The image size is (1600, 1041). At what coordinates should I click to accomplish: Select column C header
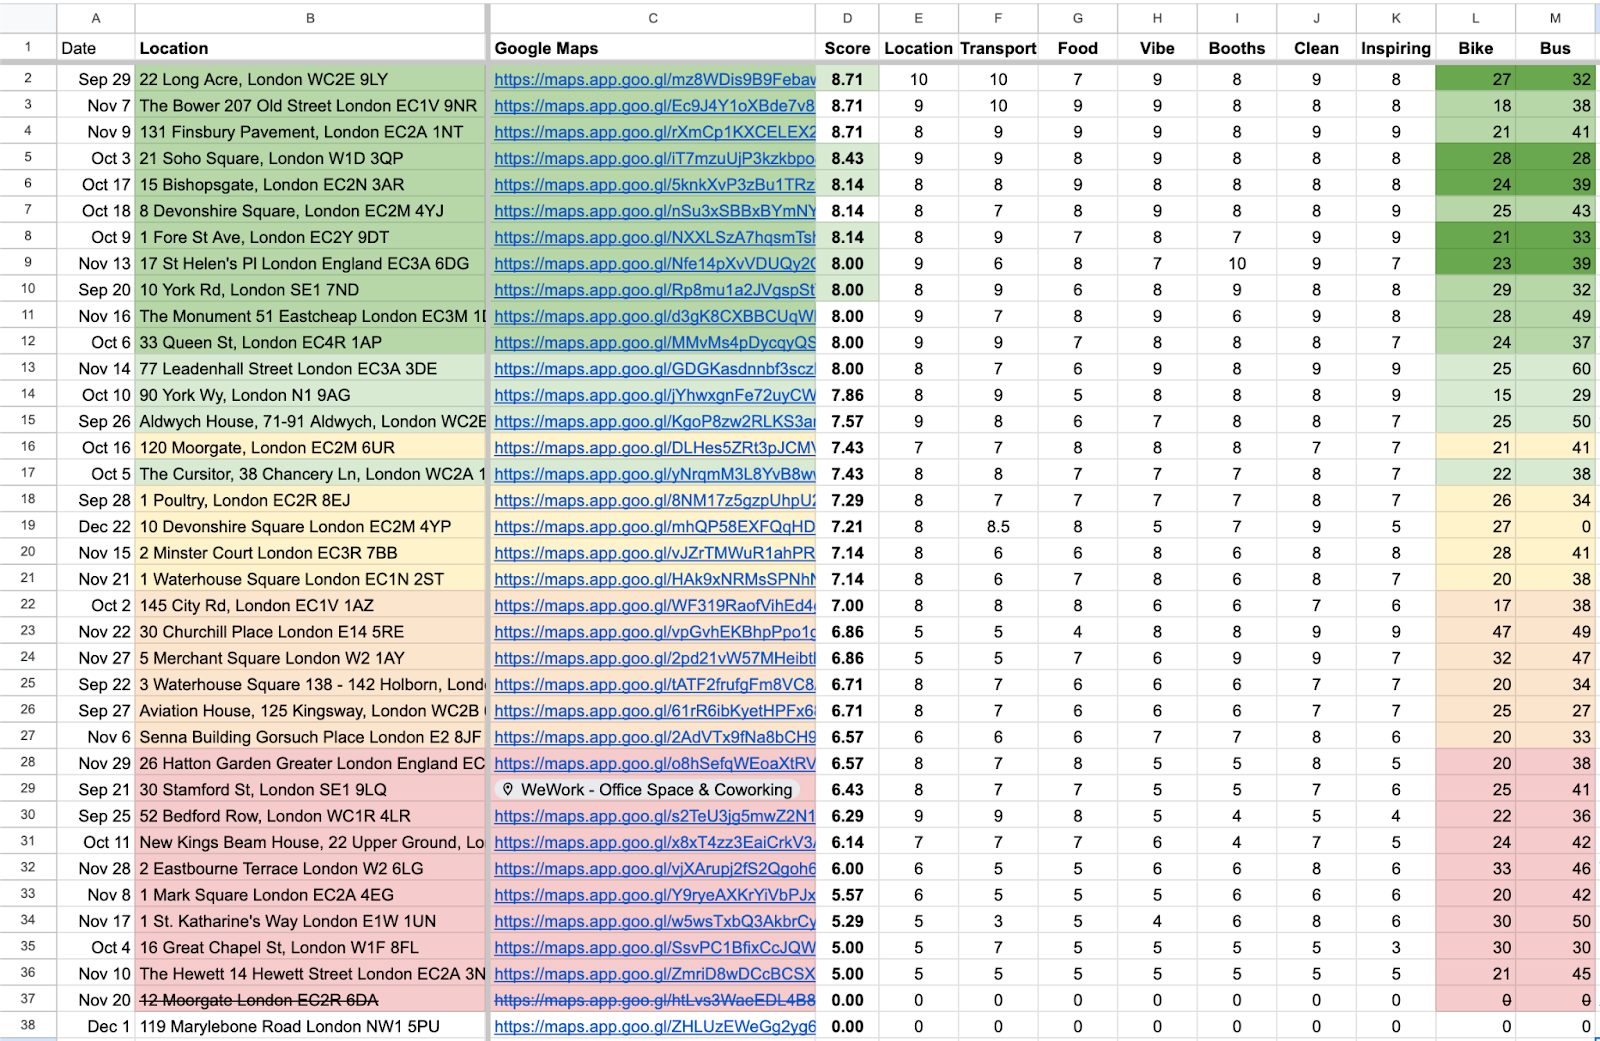(x=653, y=18)
